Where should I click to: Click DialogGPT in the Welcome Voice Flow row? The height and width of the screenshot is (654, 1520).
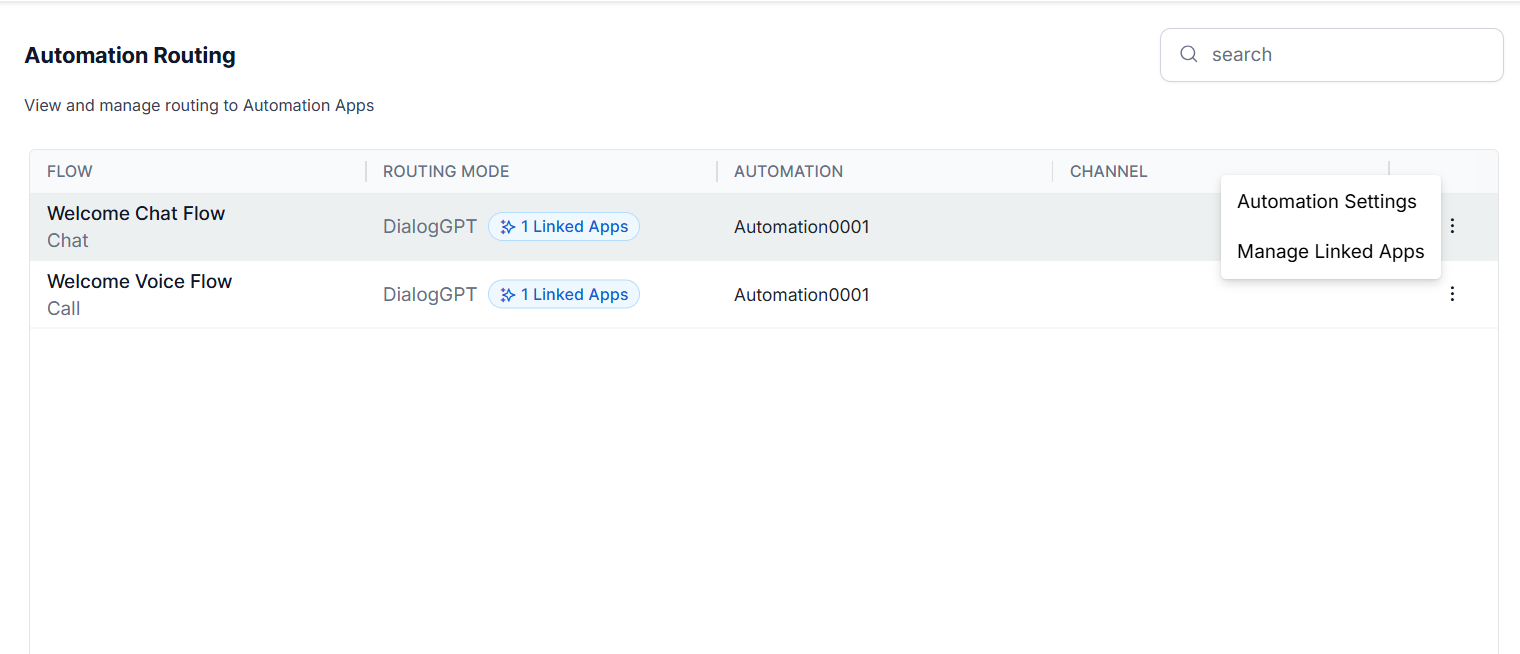430,295
